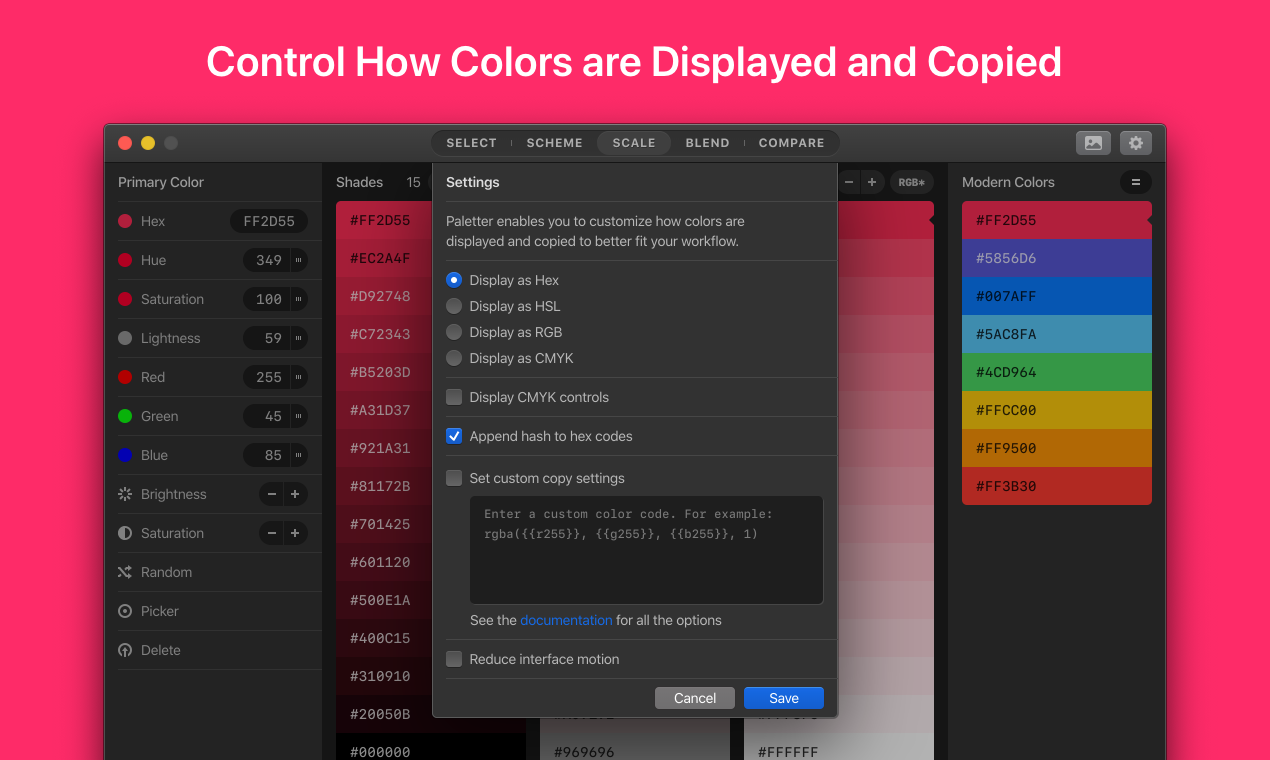Click the handle icon next to Green 45
This screenshot has height=760, width=1270.
point(298,416)
